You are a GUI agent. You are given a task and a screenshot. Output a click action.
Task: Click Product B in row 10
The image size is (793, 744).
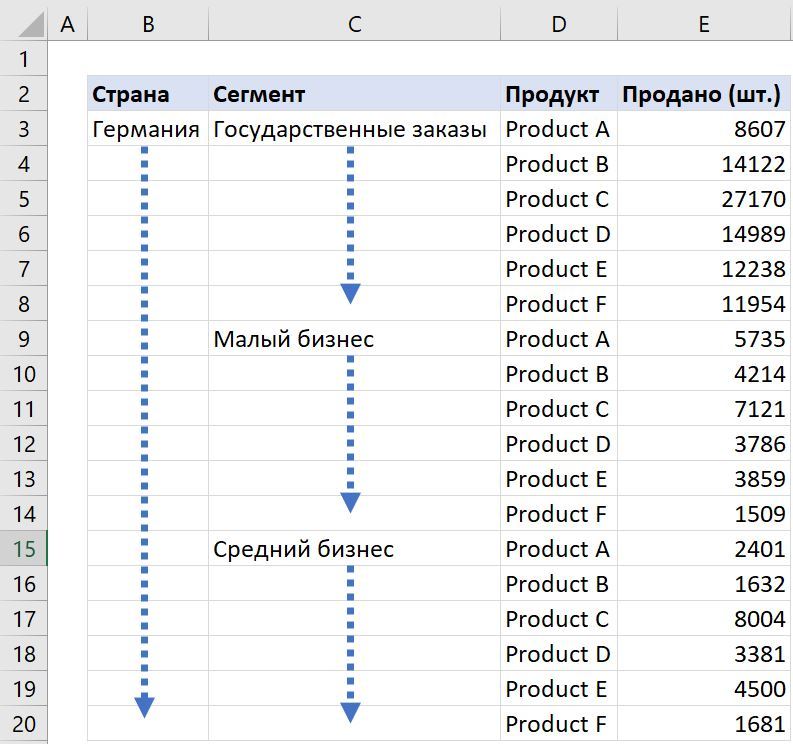tap(559, 374)
